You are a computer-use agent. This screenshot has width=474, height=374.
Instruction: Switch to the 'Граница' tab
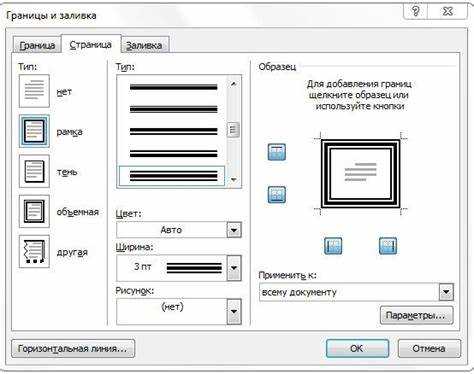[x=37, y=45]
